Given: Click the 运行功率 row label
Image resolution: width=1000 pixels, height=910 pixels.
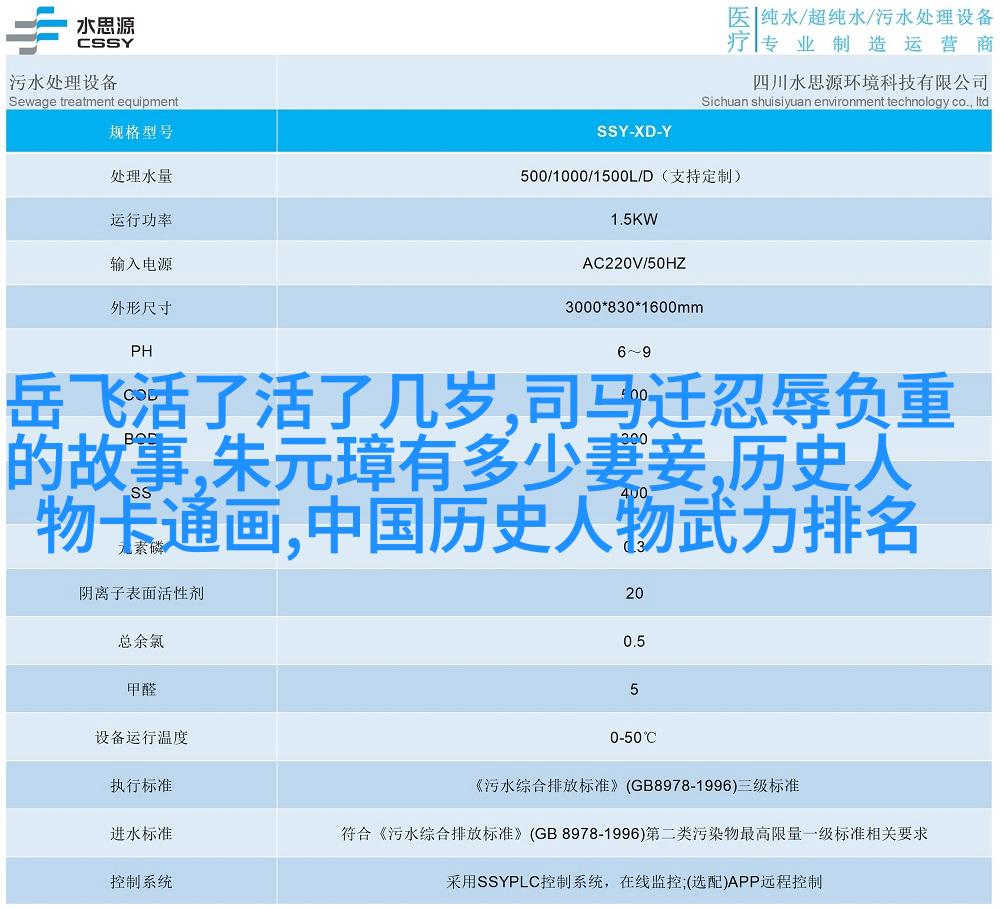Looking at the screenshot, I should click(141, 220).
